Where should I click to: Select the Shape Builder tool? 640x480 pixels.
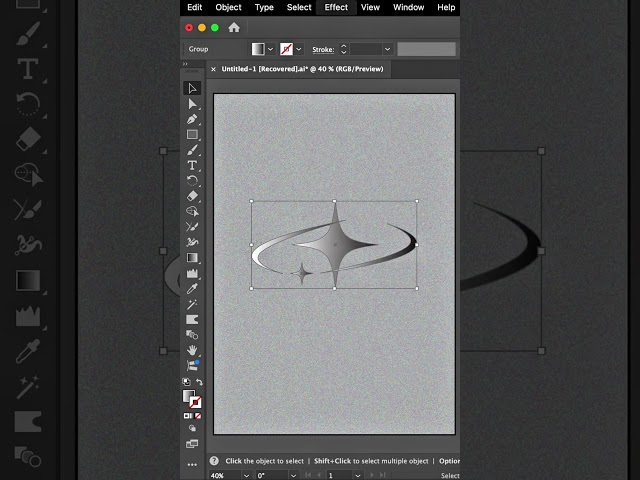[192, 211]
